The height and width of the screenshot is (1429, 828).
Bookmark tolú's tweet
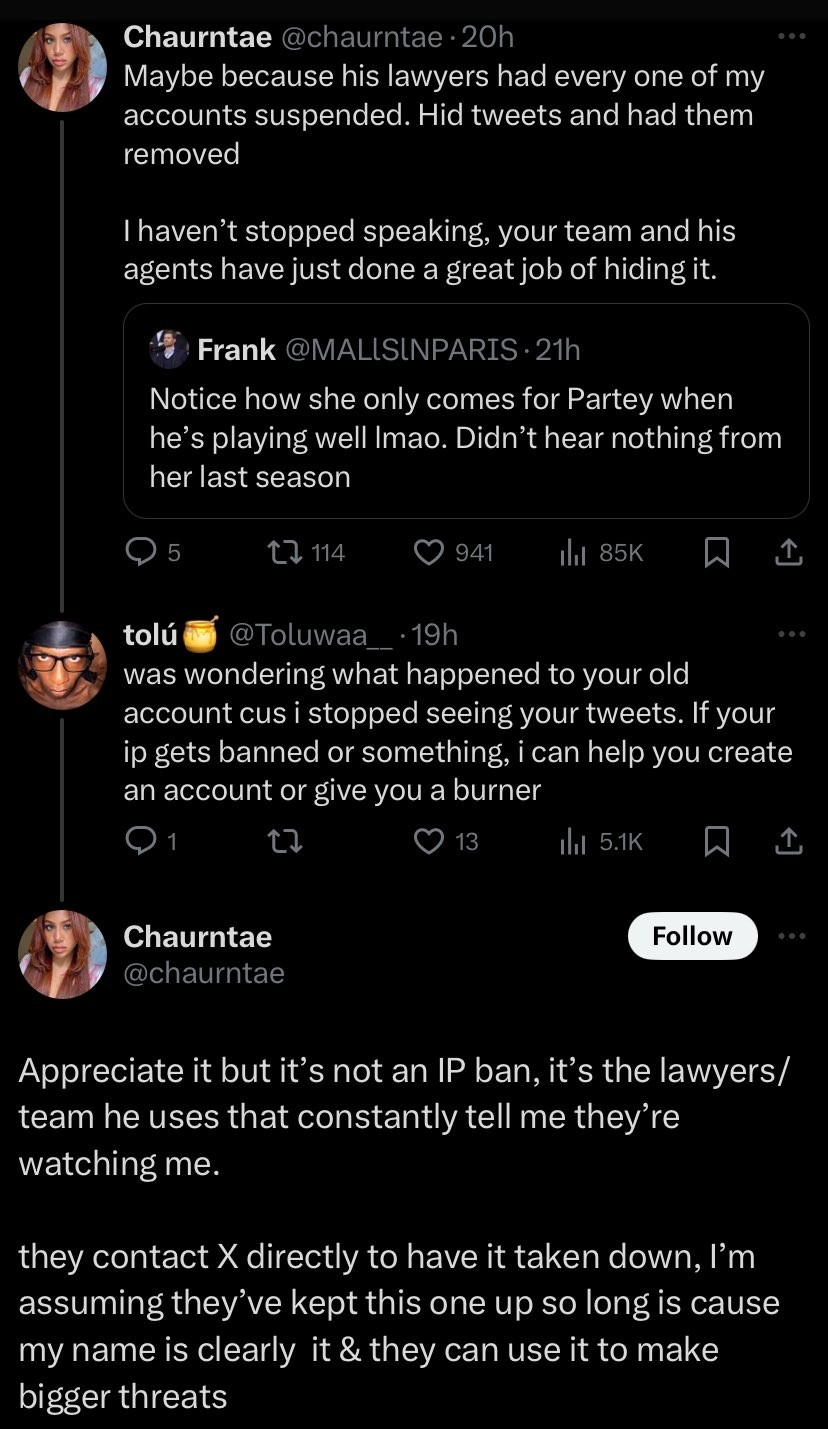pos(716,842)
